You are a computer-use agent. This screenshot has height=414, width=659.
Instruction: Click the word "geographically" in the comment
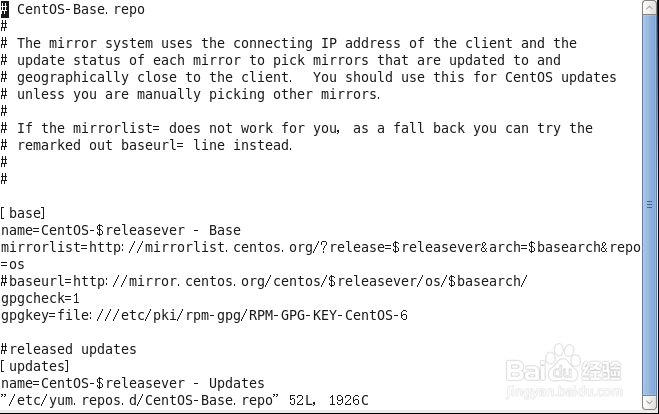73,77
